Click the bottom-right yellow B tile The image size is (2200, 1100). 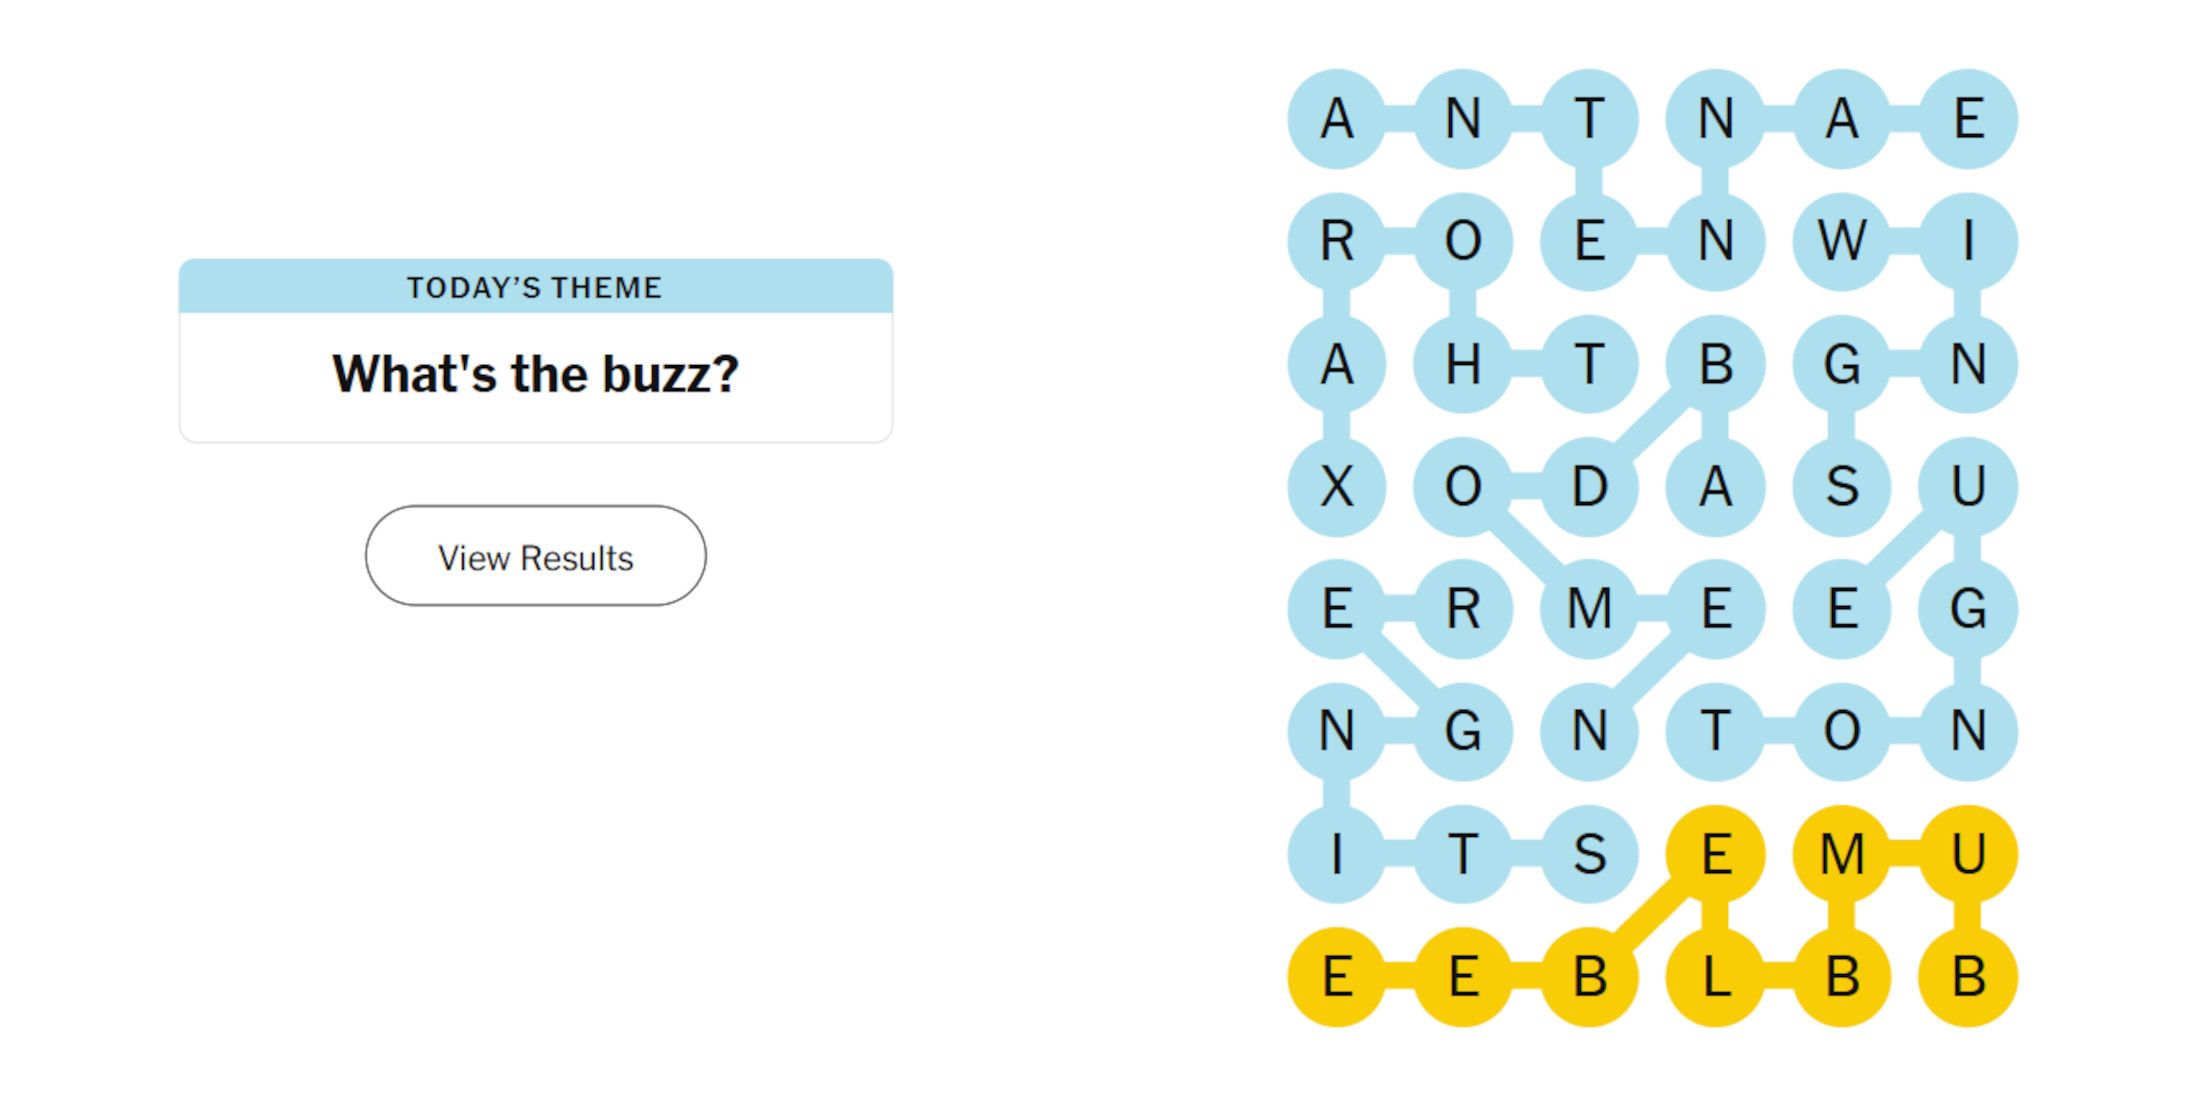(1968, 977)
